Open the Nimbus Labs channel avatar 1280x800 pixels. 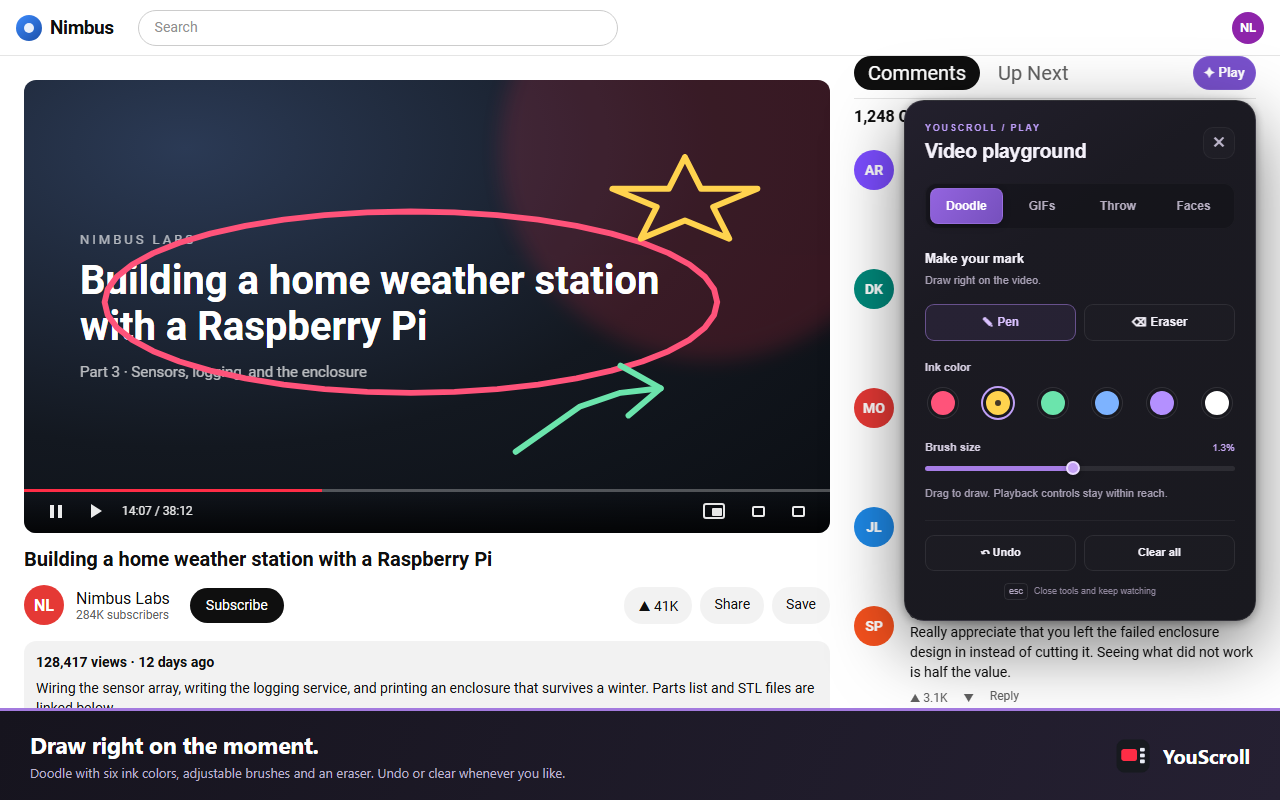44,605
